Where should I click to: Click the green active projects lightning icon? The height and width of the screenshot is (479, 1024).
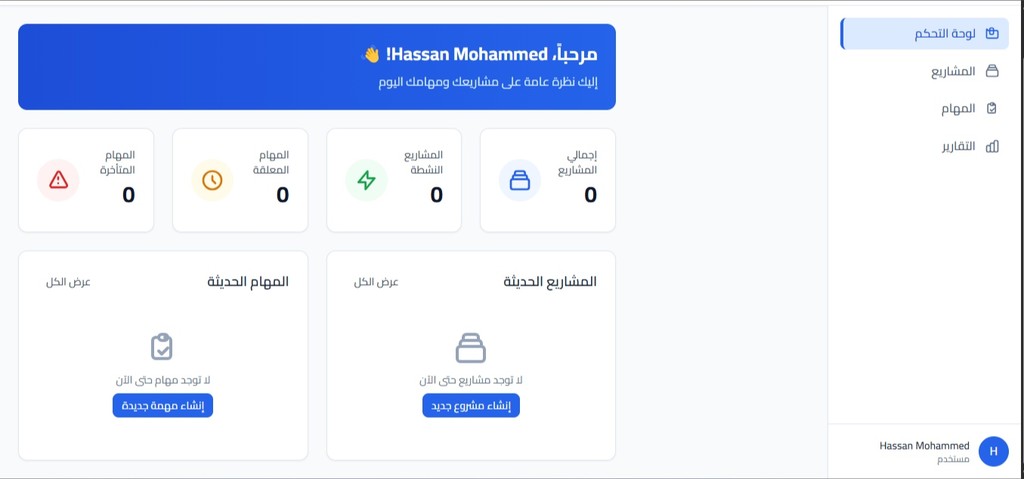tap(366, 180)
